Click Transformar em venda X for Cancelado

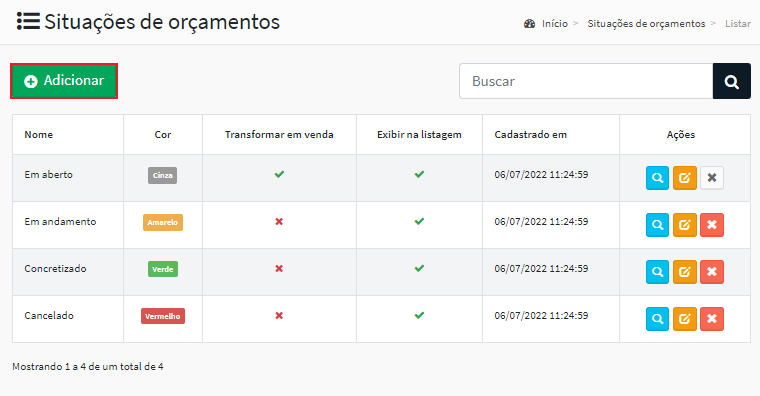(279, 316)
